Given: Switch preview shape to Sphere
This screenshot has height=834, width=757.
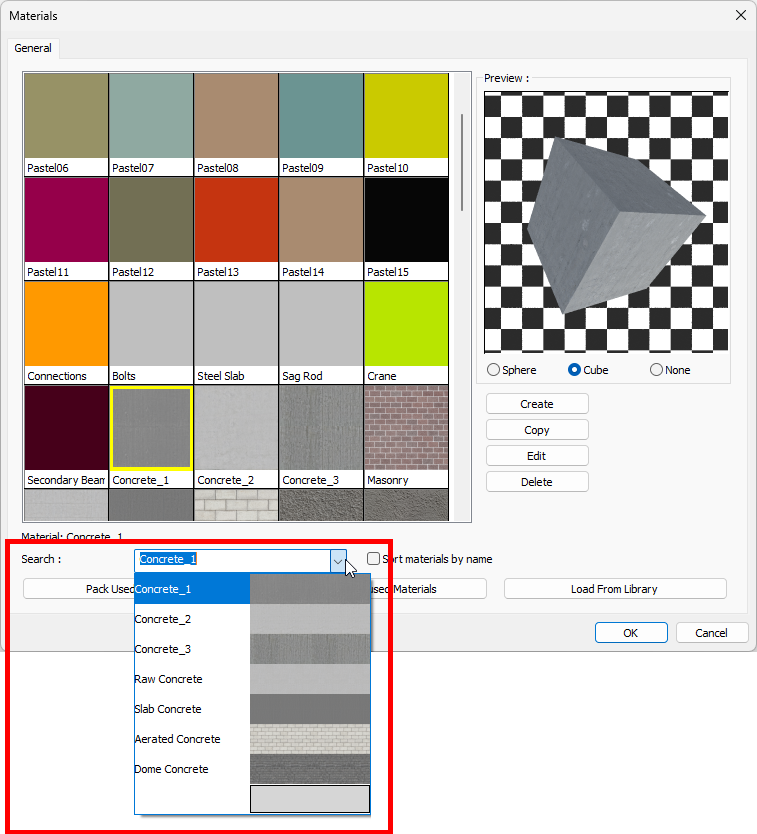Looking at the screenshot, I should tap(493, 370).
